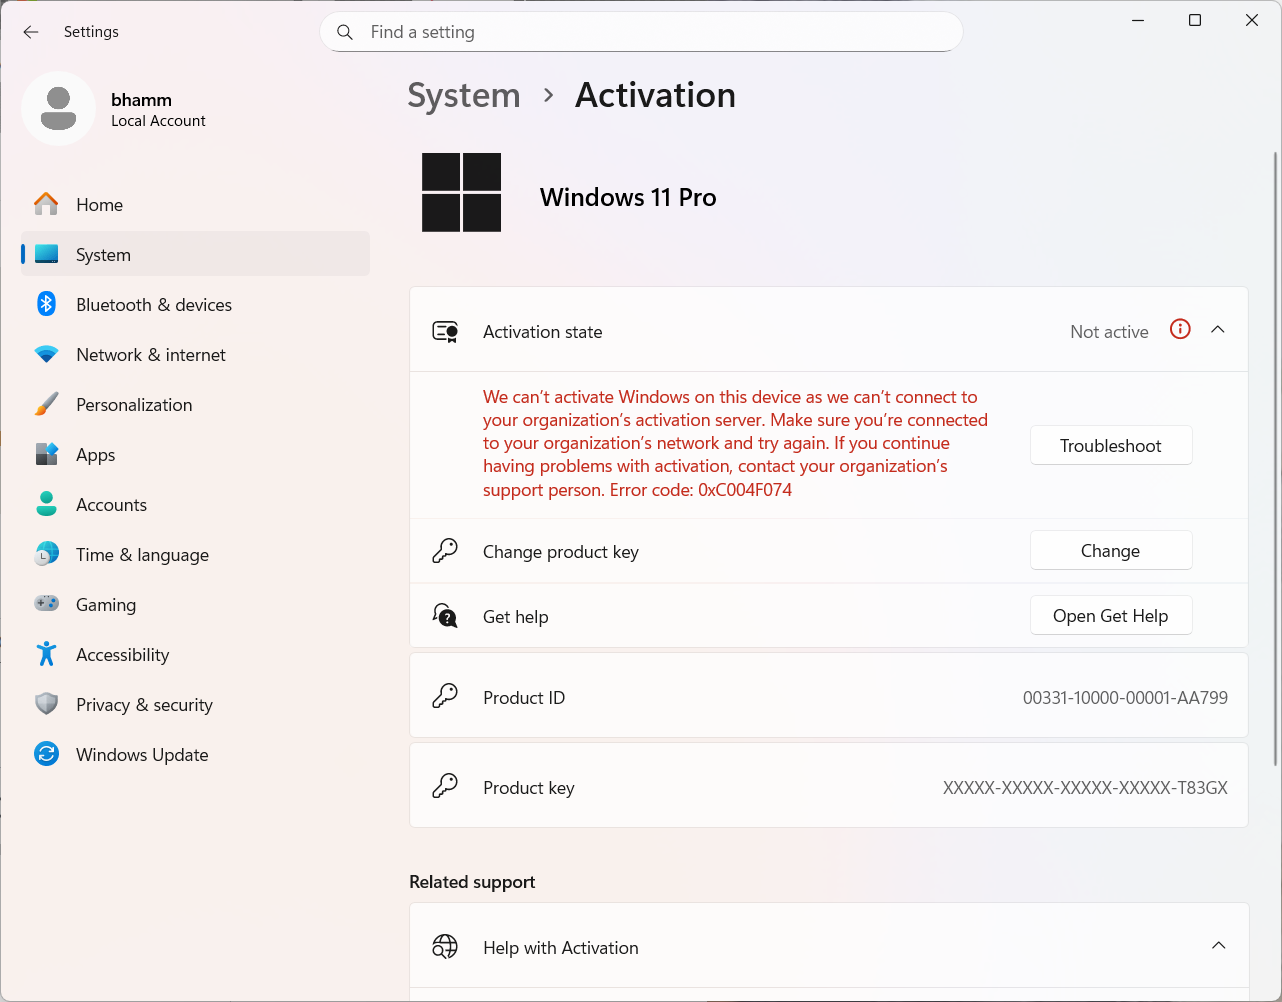
Task: Click the Windows Update sync icon
Action: click(46, 754)
